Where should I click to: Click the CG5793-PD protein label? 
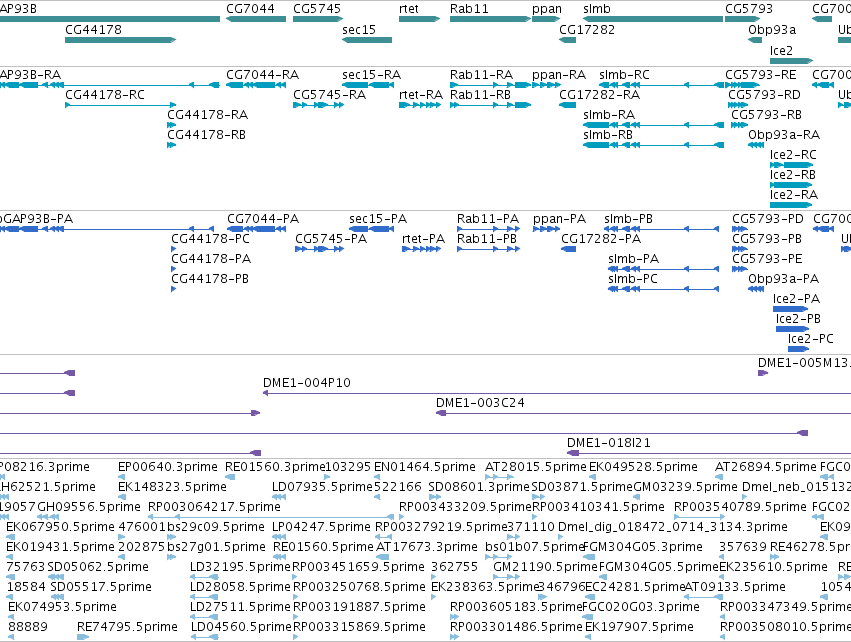767,219
